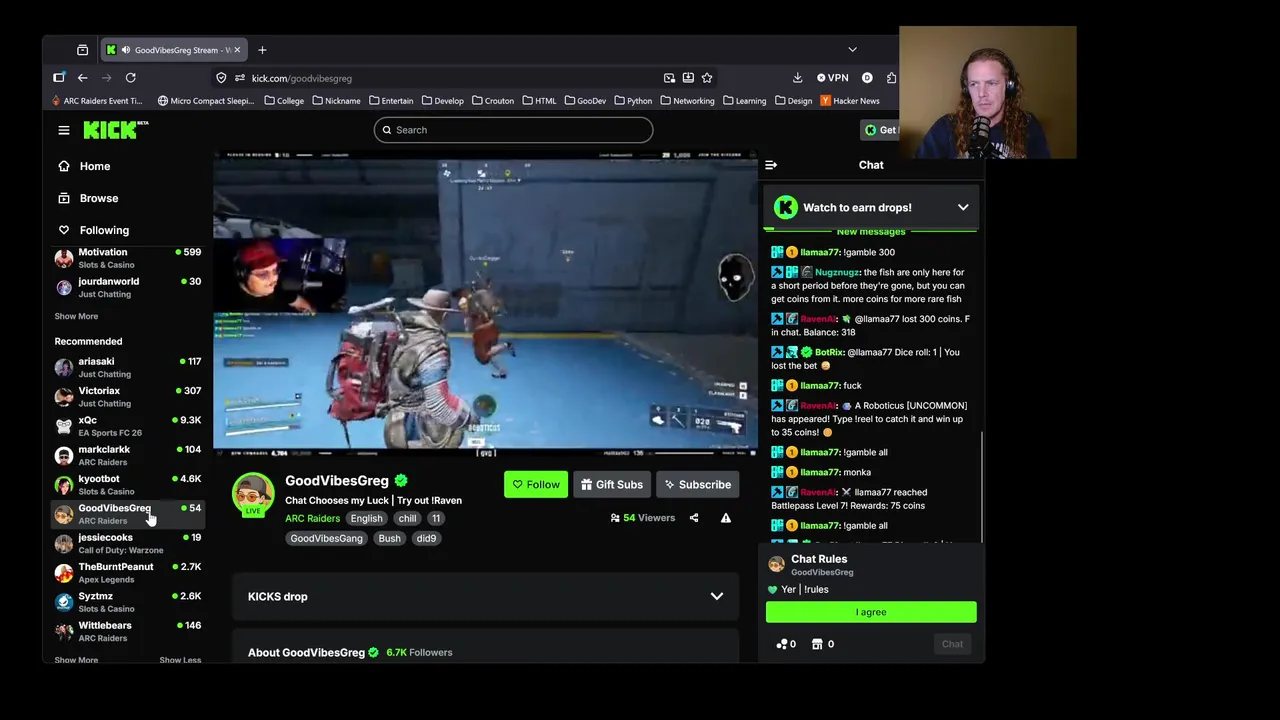Open kyootbot channel in Recommended
The image size is (1280, 720).
pos(128,485)
